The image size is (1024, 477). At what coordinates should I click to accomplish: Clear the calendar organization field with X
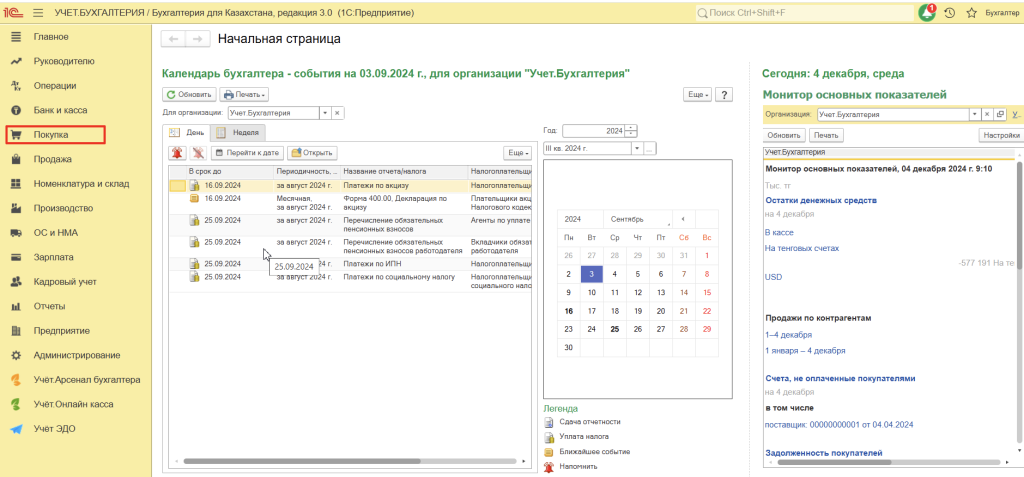[338, 113]
